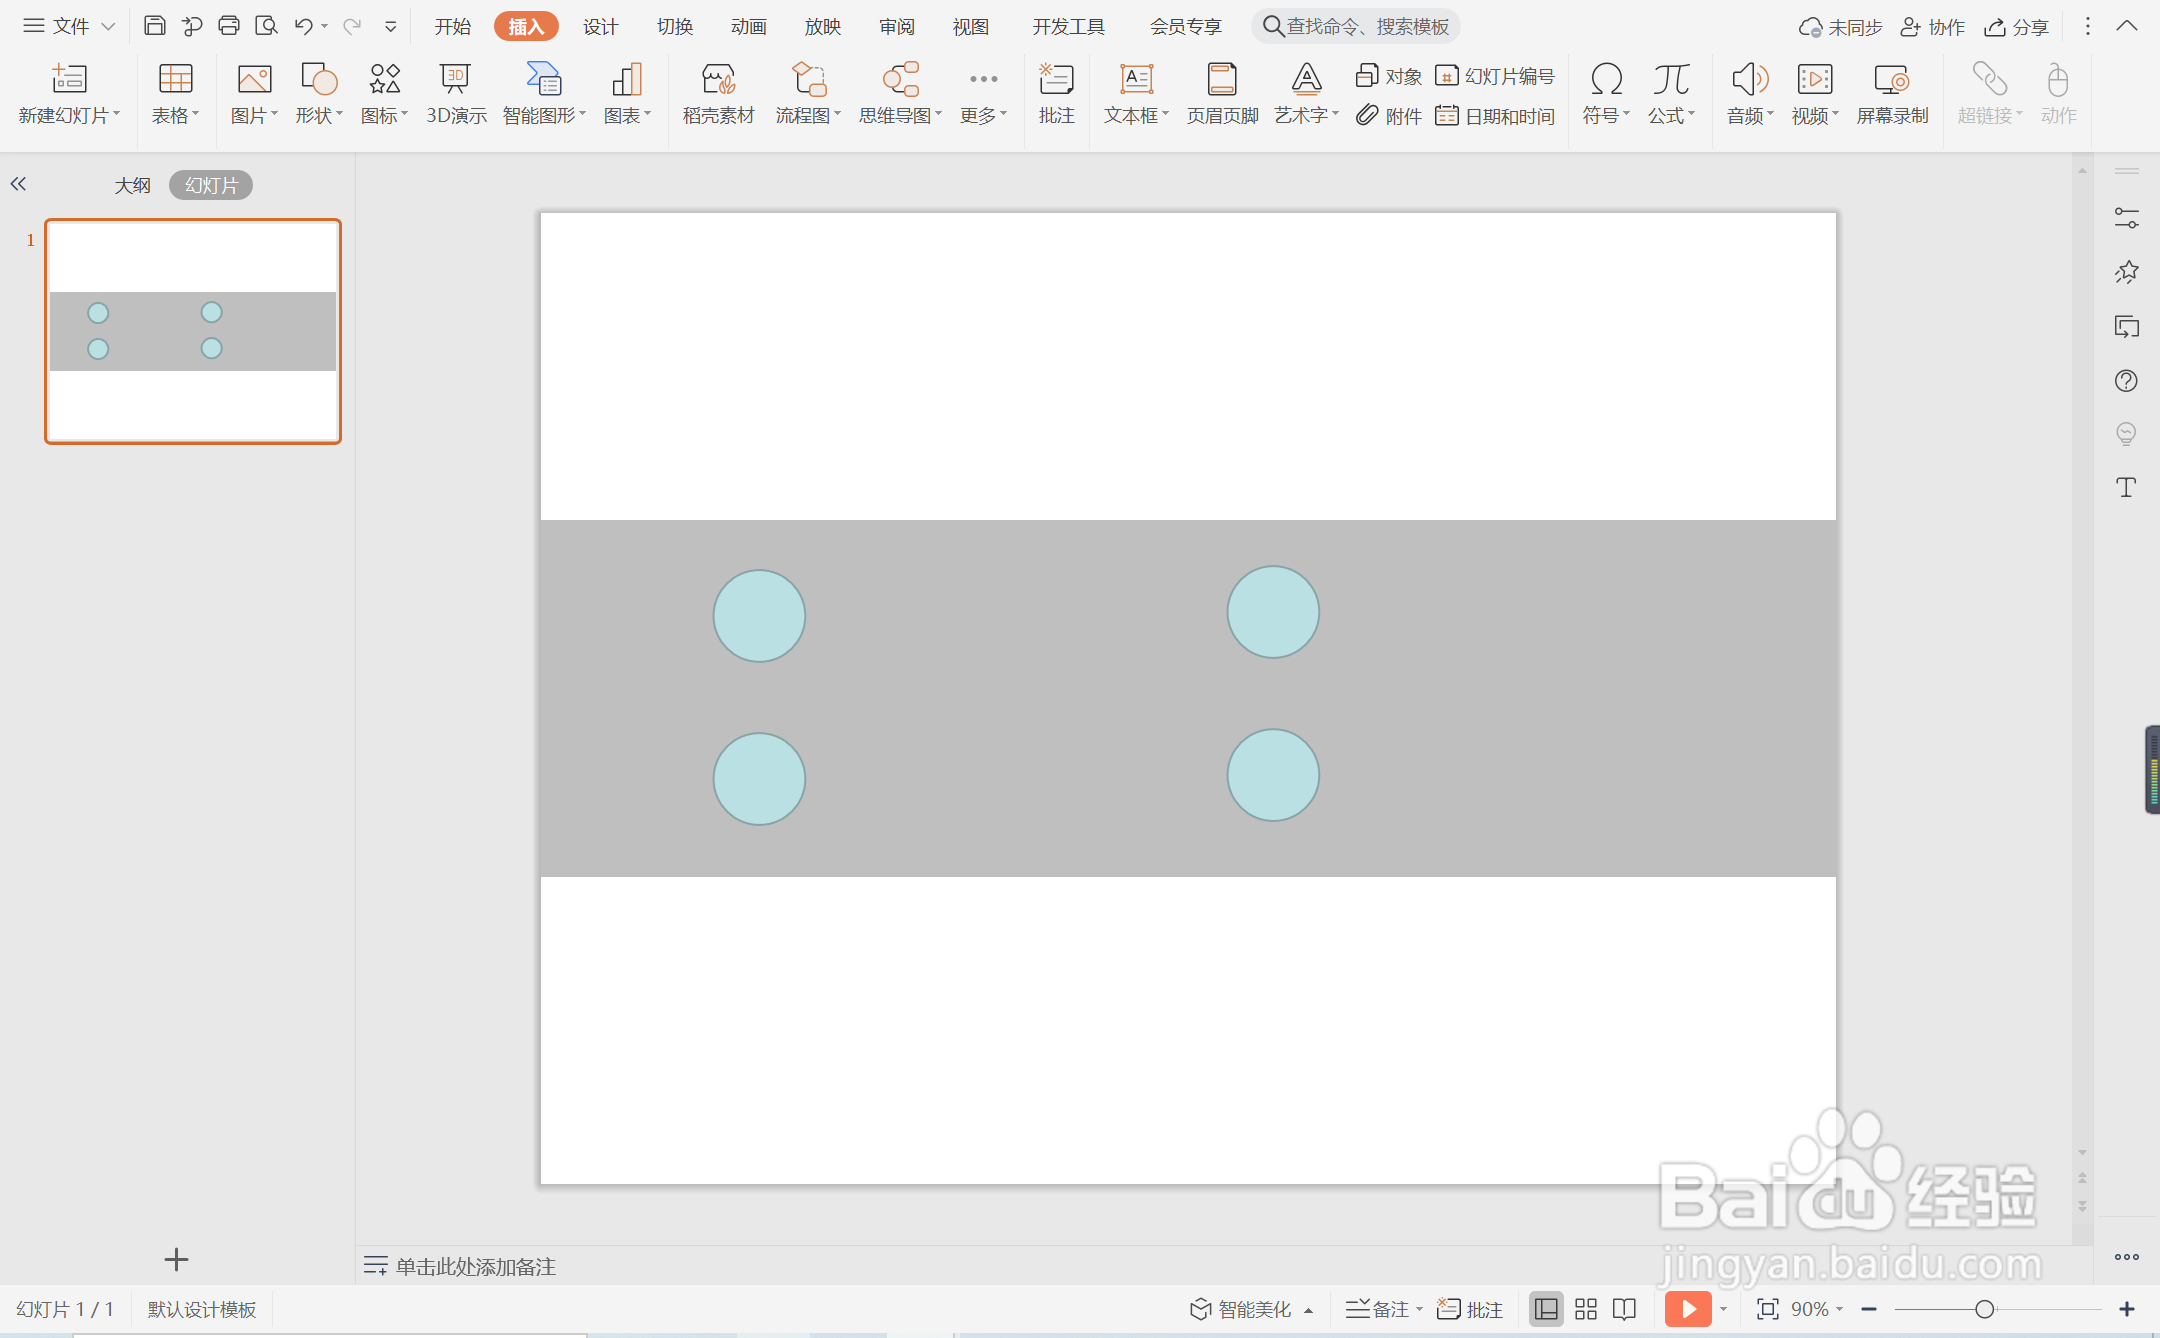Insert 页眉页脚 header and footer
Viewport: 2160px width, 1338px height.
pyautogui.click(x=1222, y=94)
